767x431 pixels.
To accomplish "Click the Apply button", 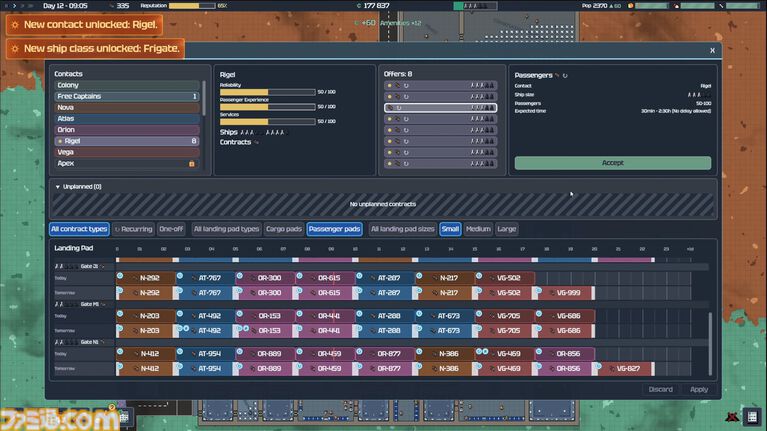I will (699, 390).
